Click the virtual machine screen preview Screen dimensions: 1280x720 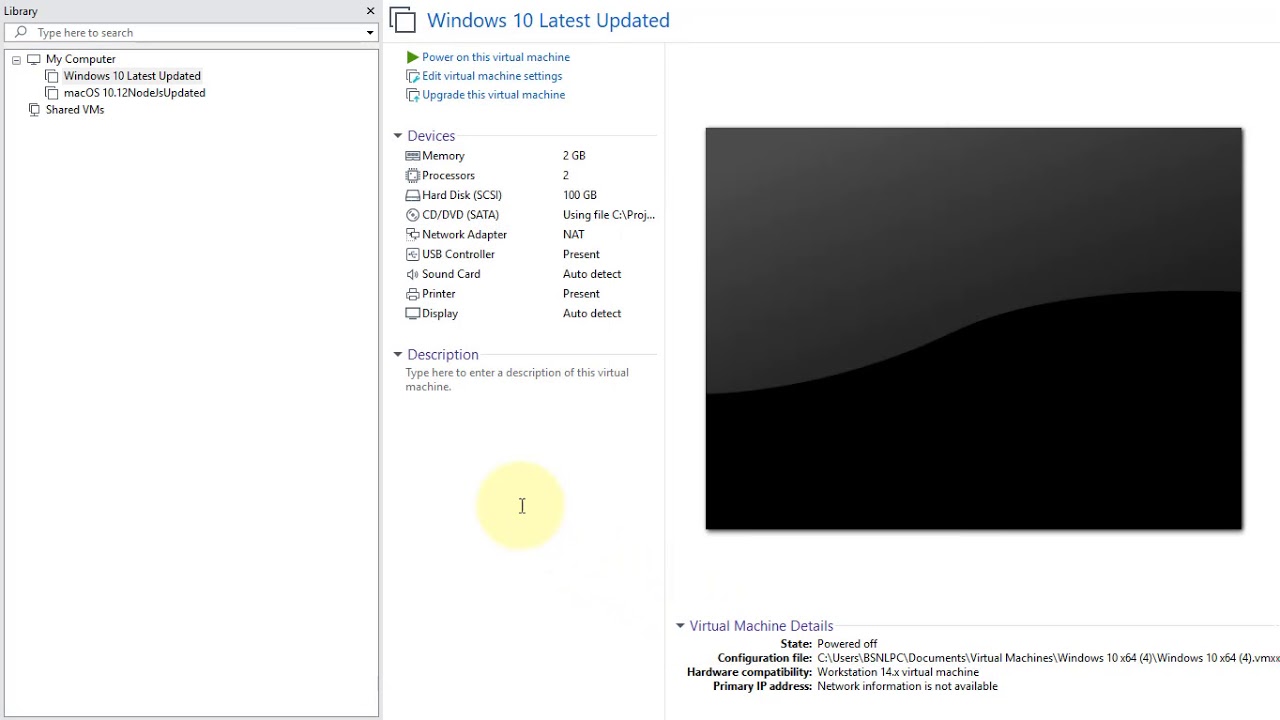pos(974,328)
